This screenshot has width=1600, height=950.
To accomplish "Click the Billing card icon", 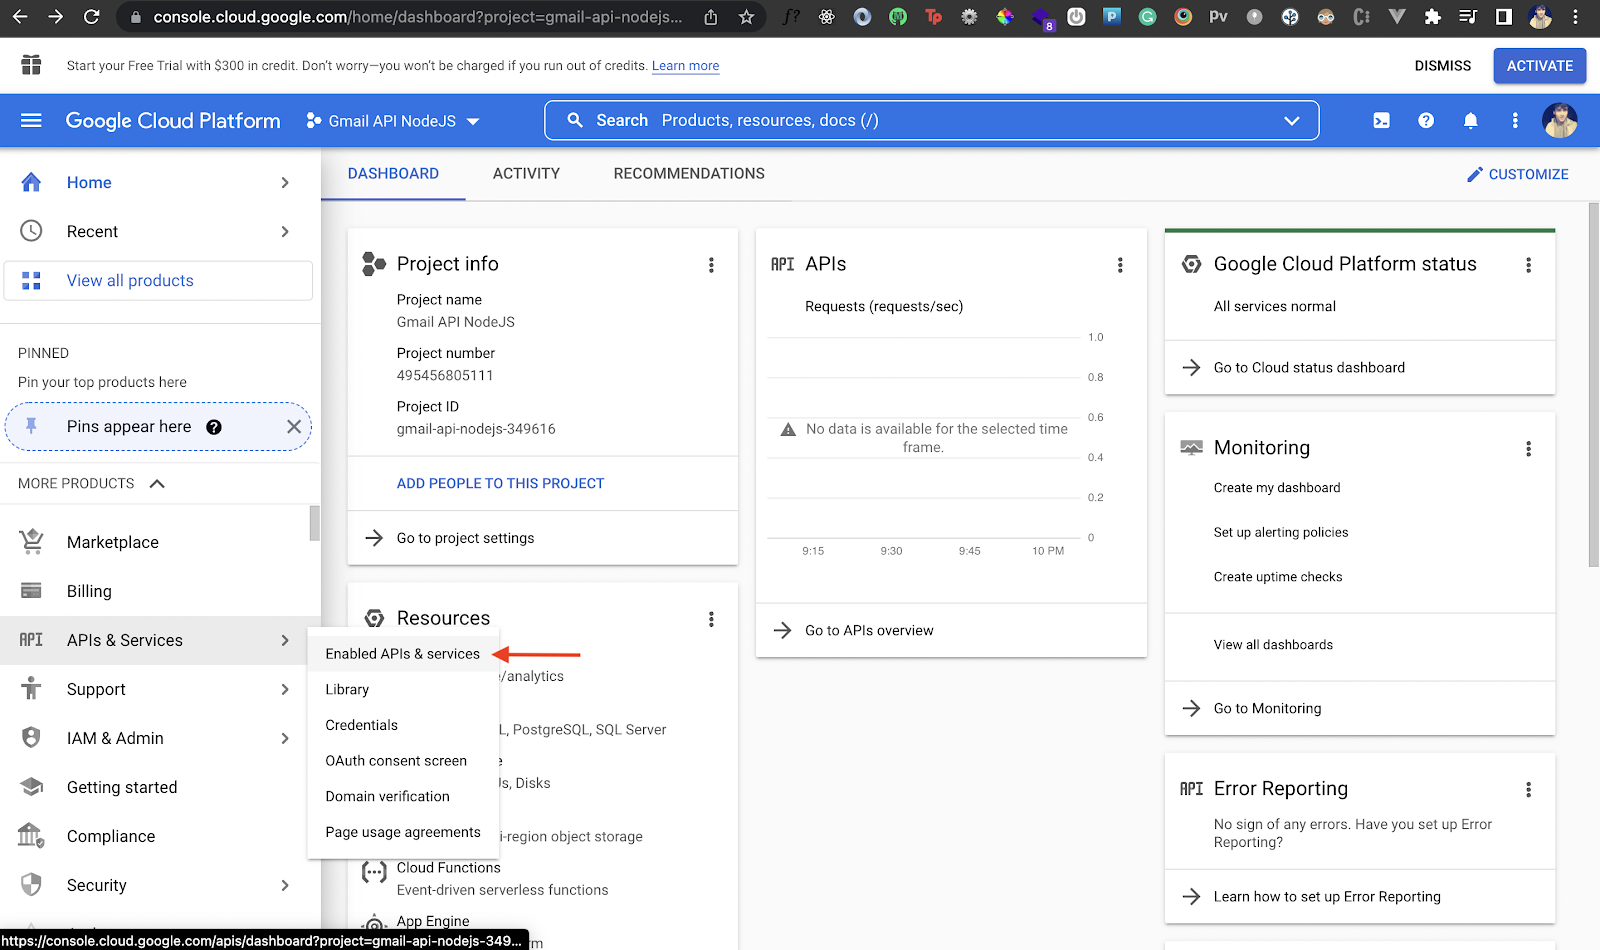I will (31, 591).
